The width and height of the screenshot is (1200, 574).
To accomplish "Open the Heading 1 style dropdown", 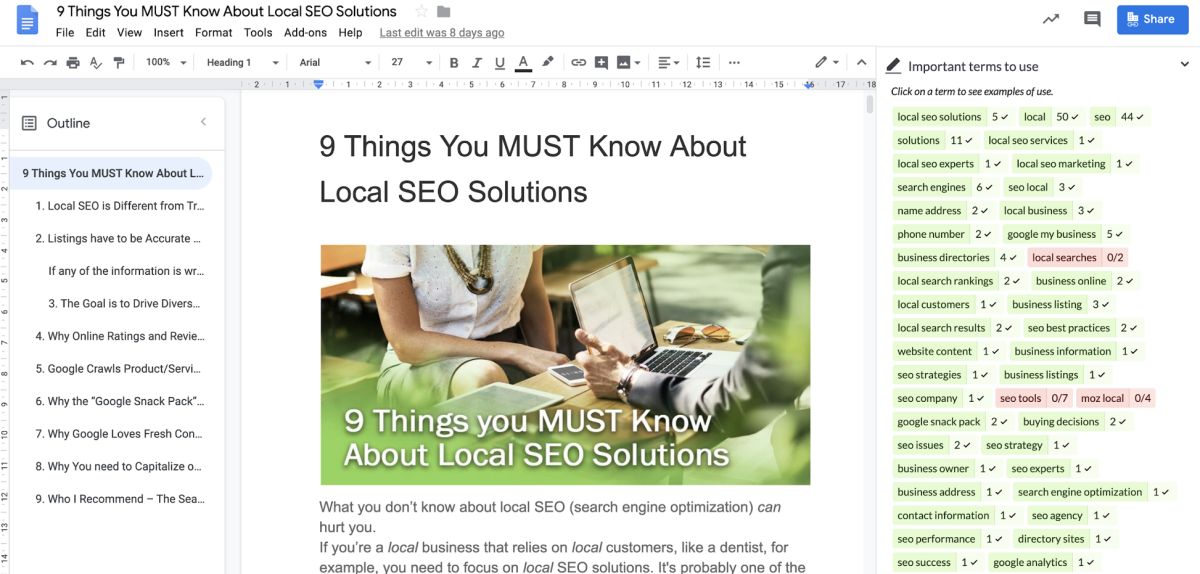I will click(x=242, y=62).
